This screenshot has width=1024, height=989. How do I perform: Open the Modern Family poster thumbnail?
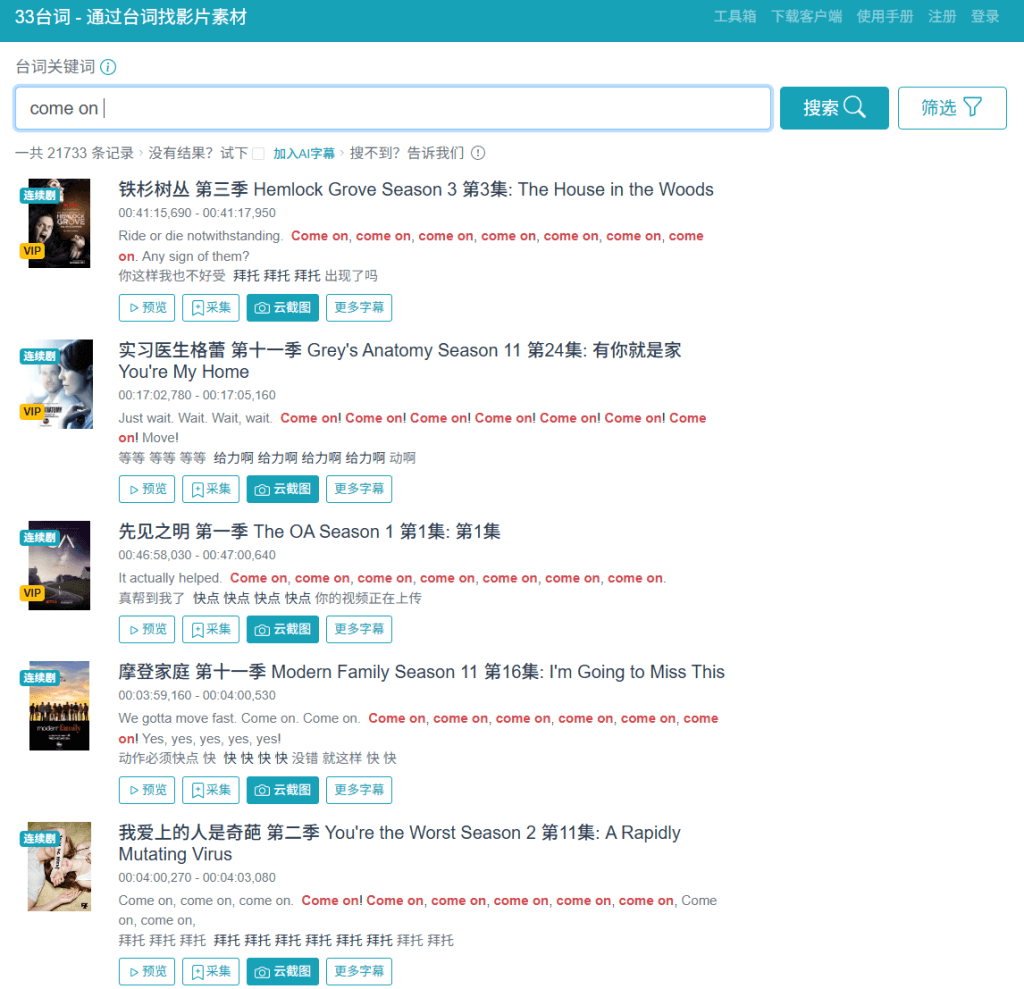click(59, 705)
